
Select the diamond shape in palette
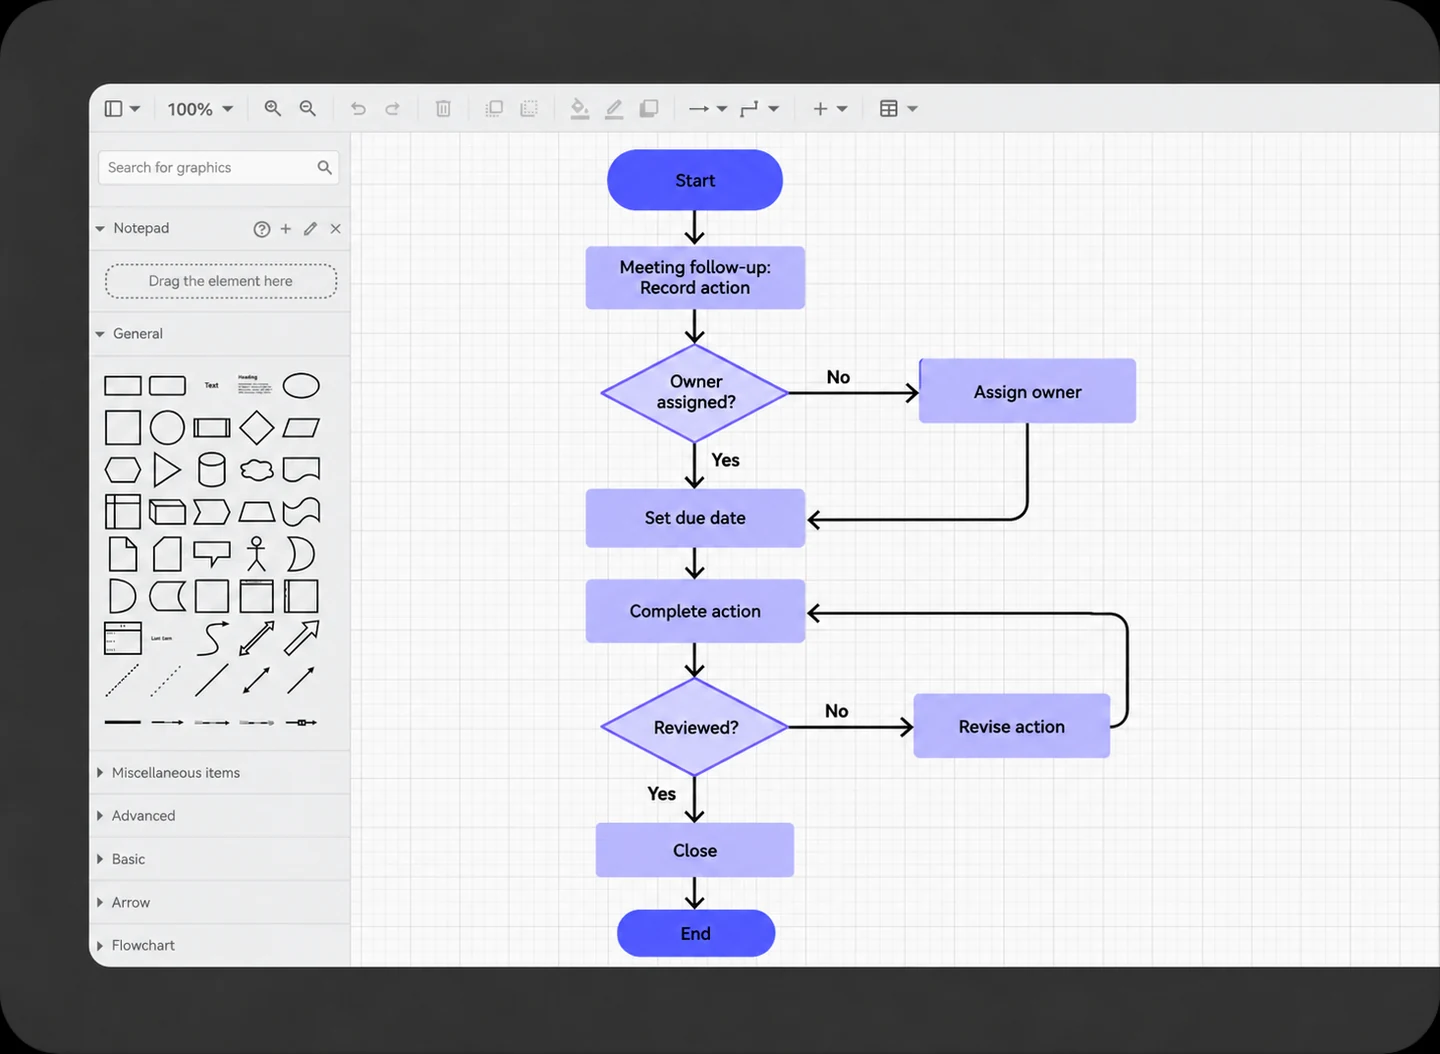click(x=257, y=428)
